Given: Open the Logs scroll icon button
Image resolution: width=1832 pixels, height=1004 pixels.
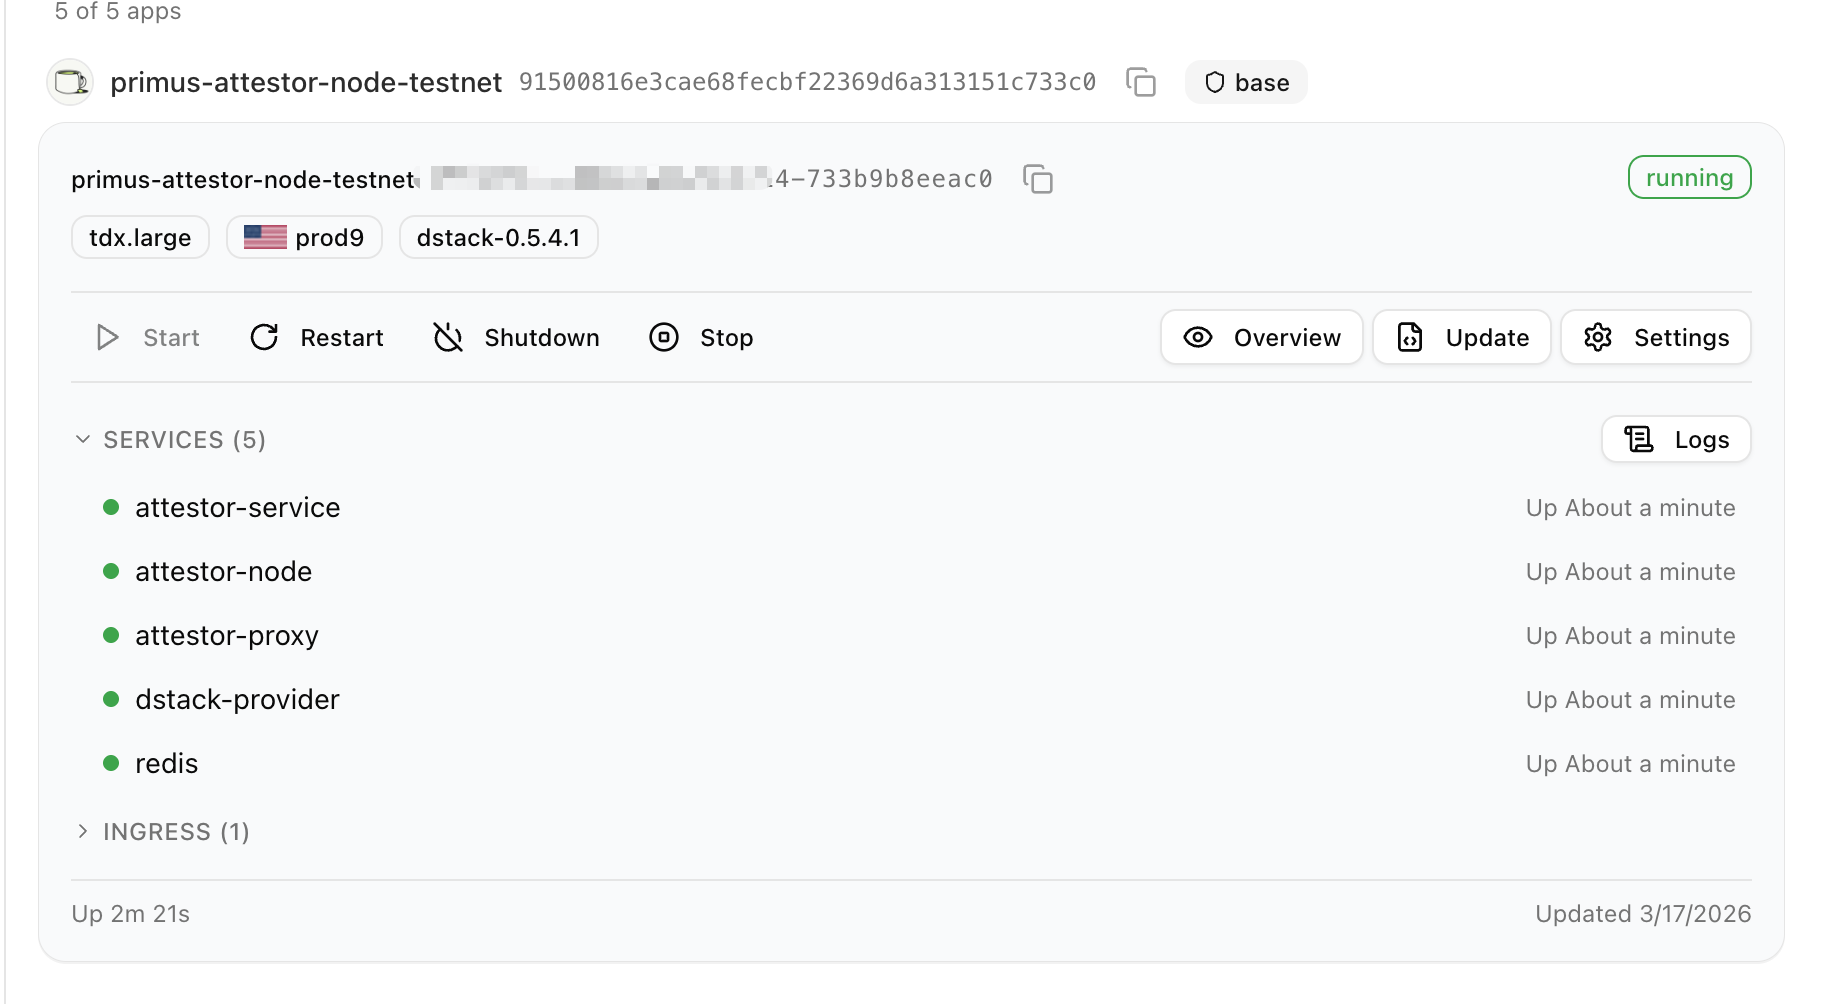Looking at the screenshot, I should (x=1676, y=439).
